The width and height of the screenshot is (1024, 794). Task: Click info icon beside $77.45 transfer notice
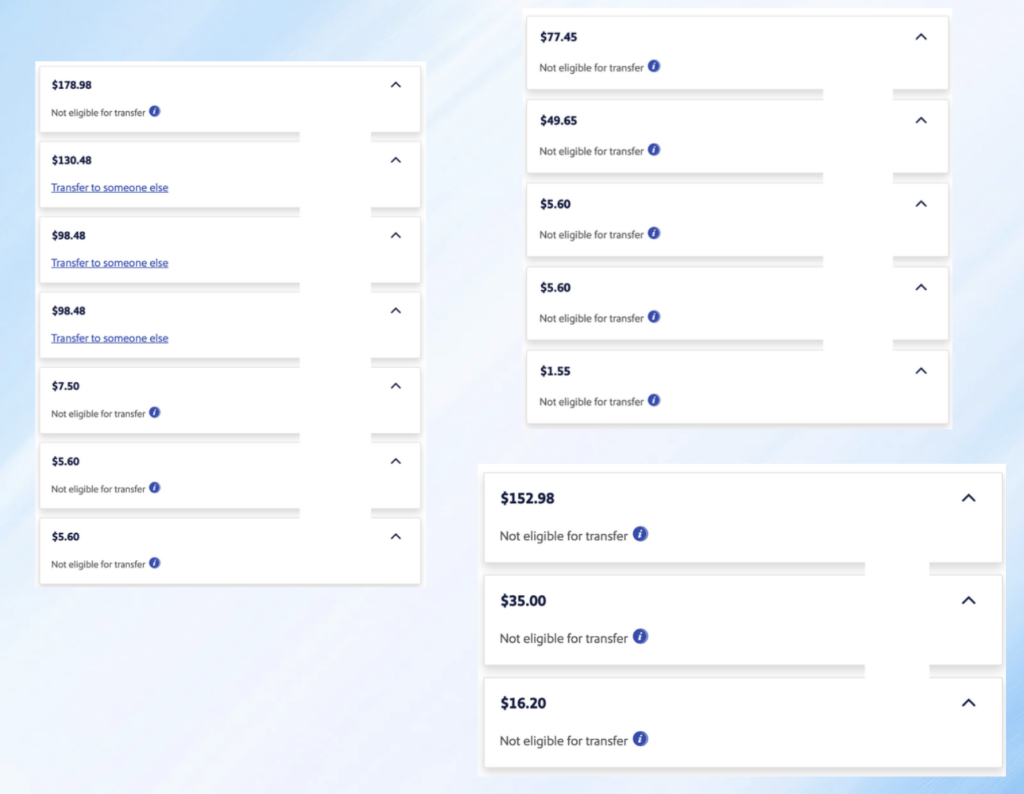click(x=653, y=67)
